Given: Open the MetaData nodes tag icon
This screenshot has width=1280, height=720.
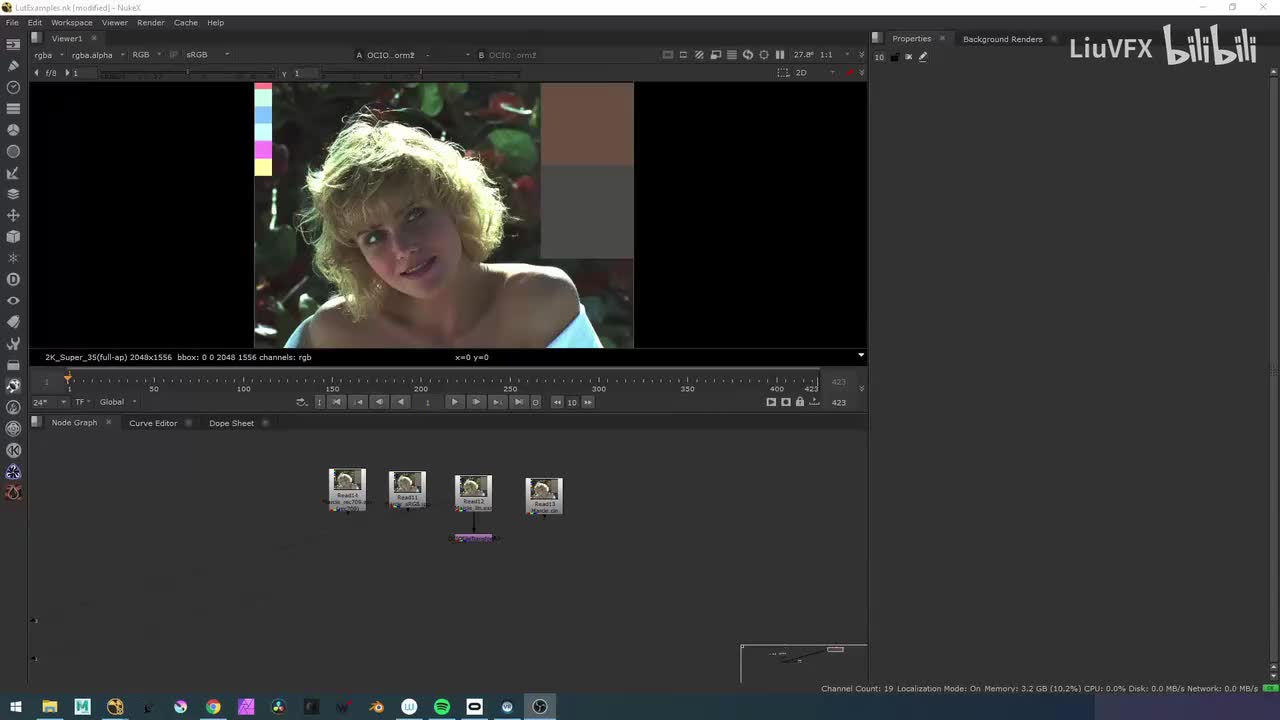Looking at the screenshot, I should tap(13, 322).
